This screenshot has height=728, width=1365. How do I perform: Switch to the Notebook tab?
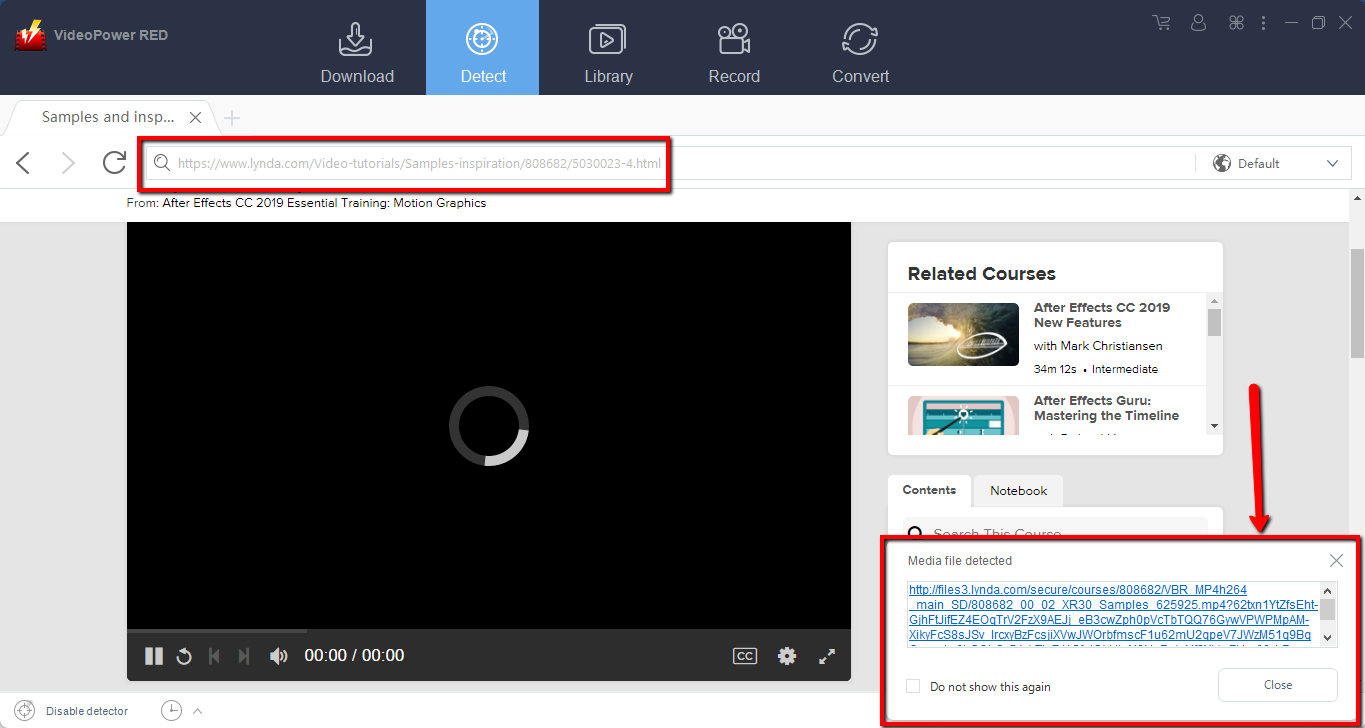coord(1018,491)
